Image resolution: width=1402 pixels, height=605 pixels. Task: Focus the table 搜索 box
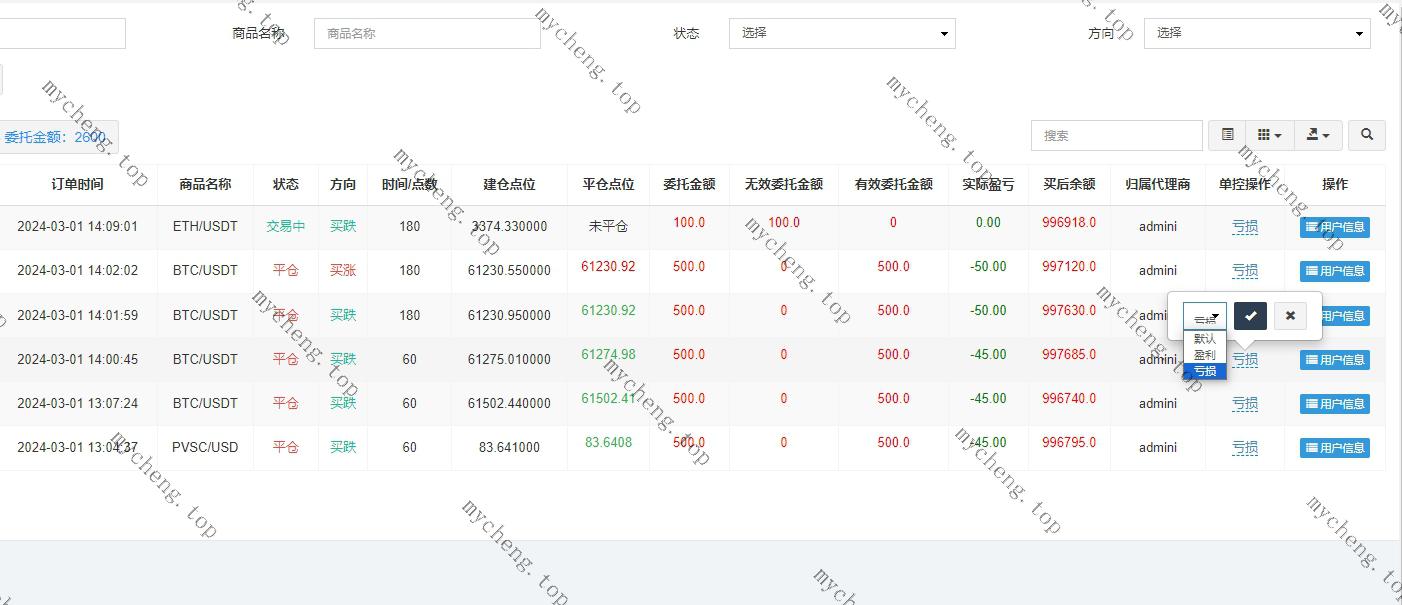coord(1116,135)
